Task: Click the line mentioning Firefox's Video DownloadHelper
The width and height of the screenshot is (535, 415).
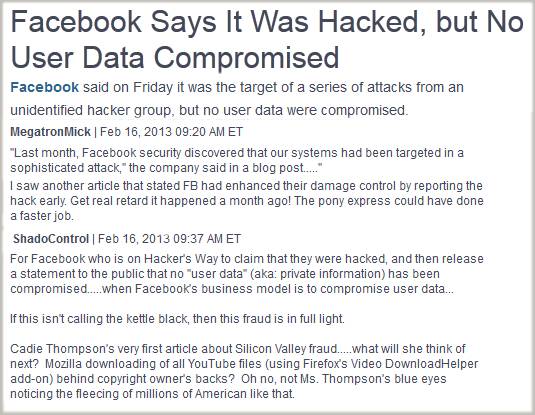Action: (244, 364)
